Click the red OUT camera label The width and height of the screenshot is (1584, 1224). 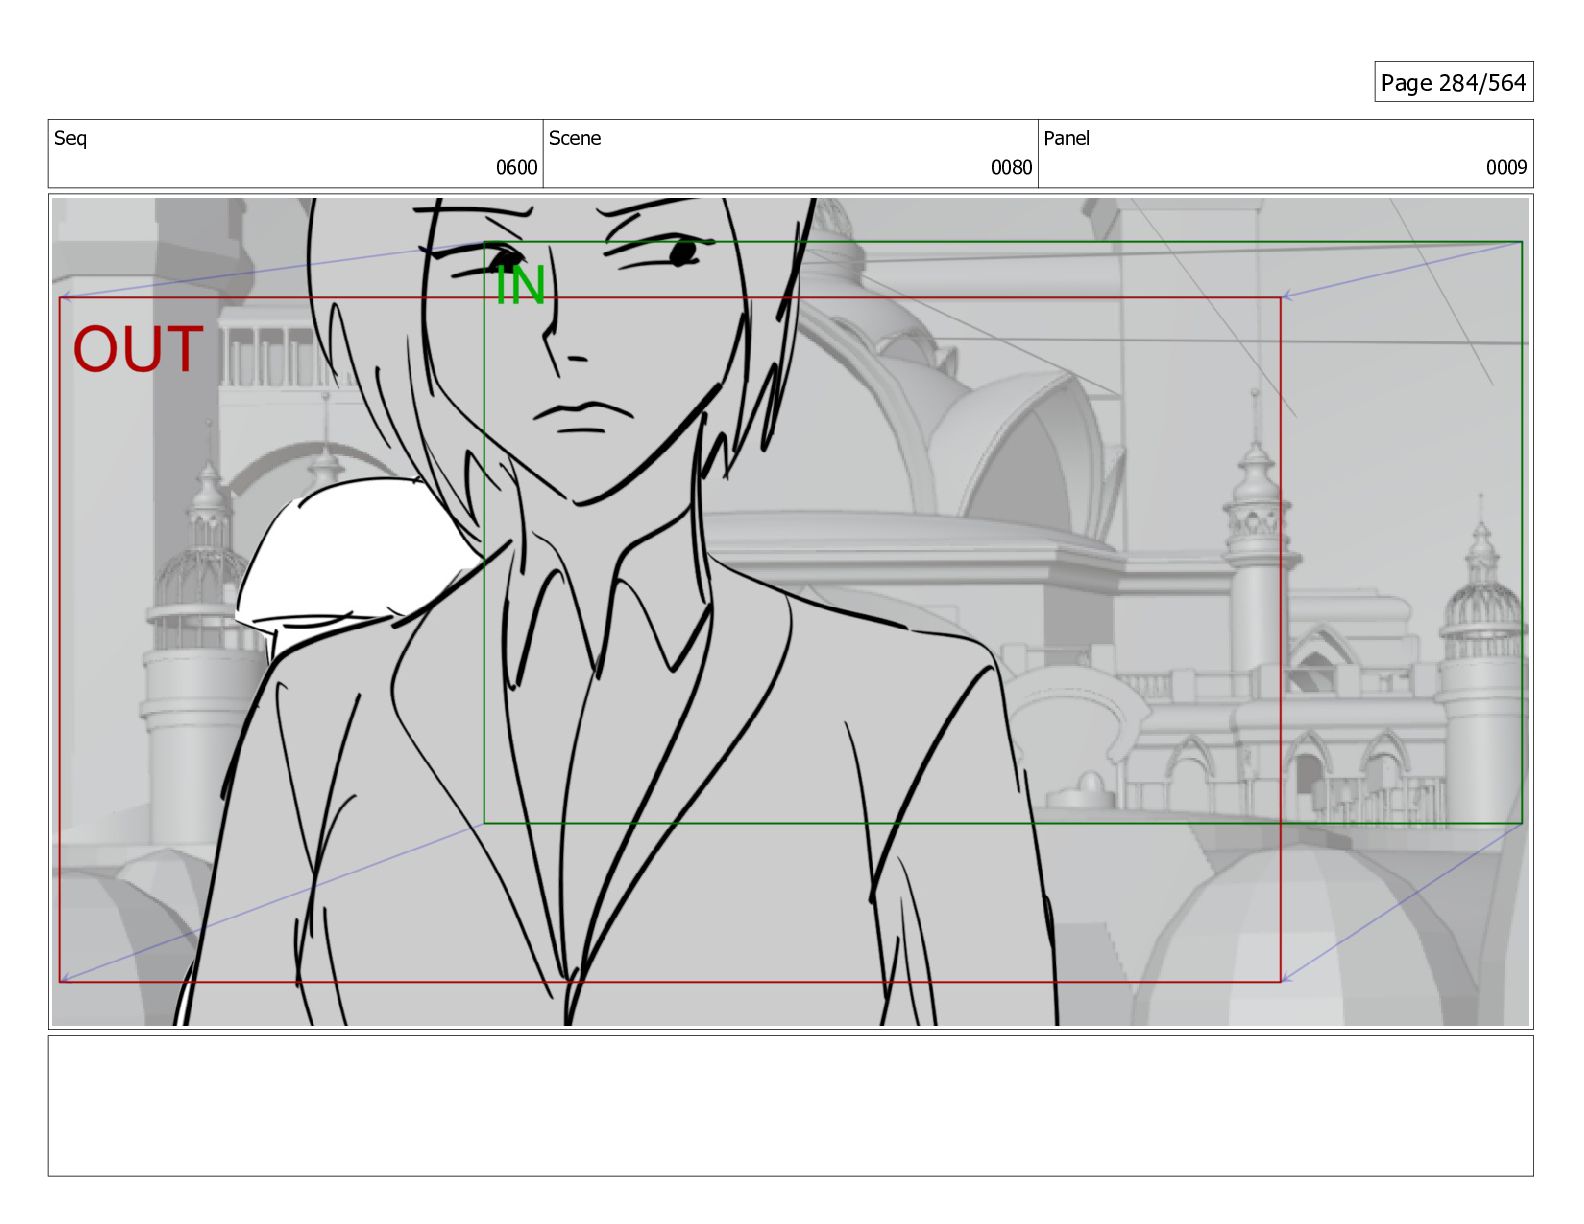click(138, 349)
